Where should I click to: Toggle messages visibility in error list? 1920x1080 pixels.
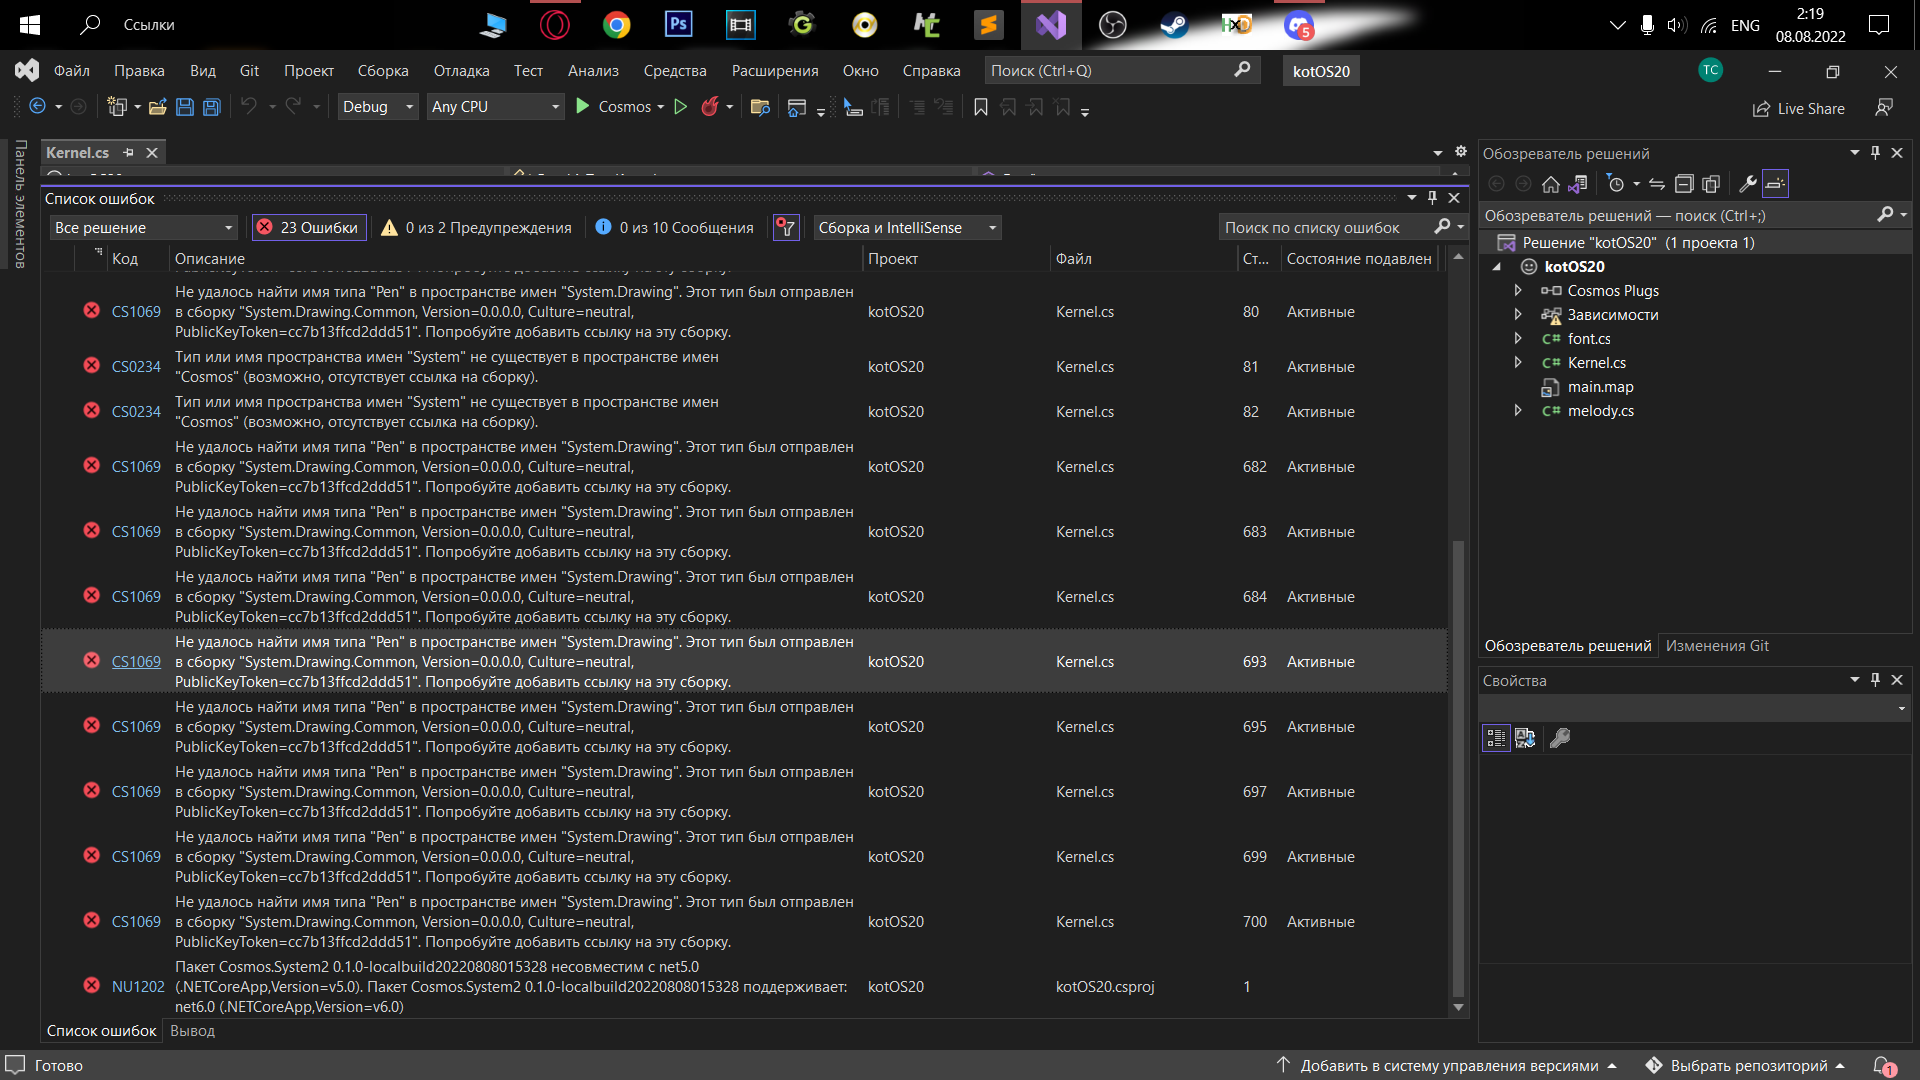point(674,227)
